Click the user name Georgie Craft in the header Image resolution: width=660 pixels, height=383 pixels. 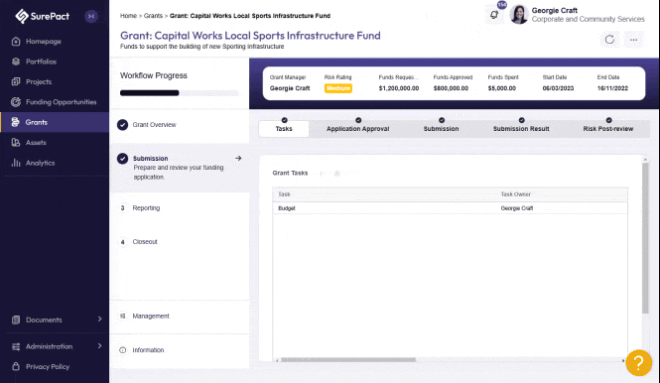[554, 11]
